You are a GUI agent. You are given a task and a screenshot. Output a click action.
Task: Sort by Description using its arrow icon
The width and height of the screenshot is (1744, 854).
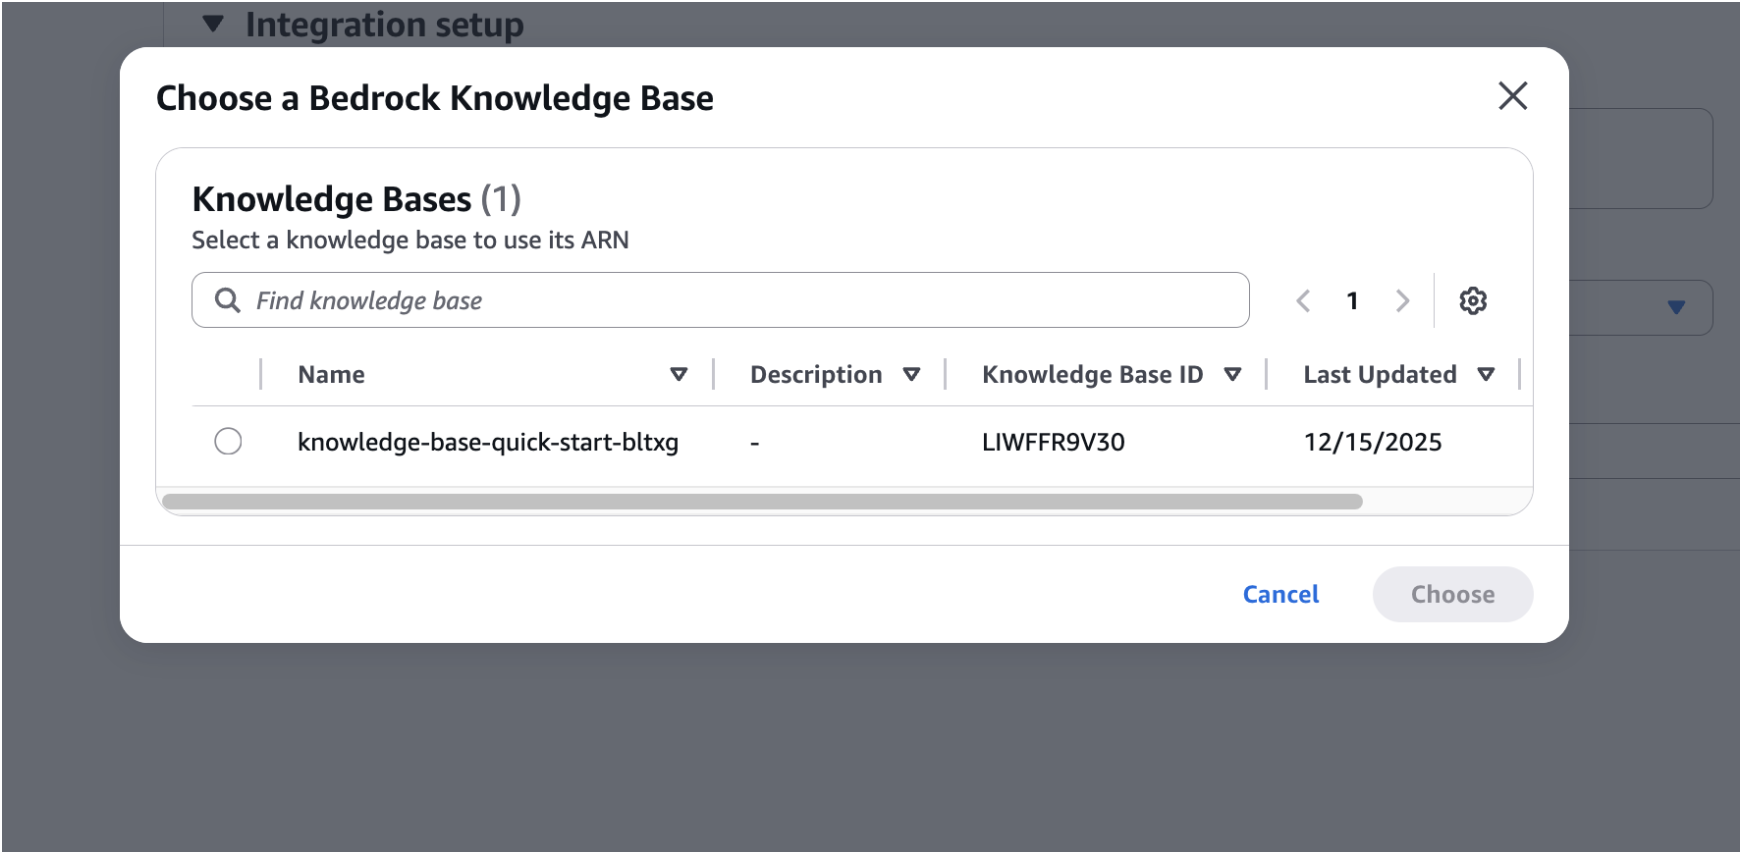coord(911,375)
